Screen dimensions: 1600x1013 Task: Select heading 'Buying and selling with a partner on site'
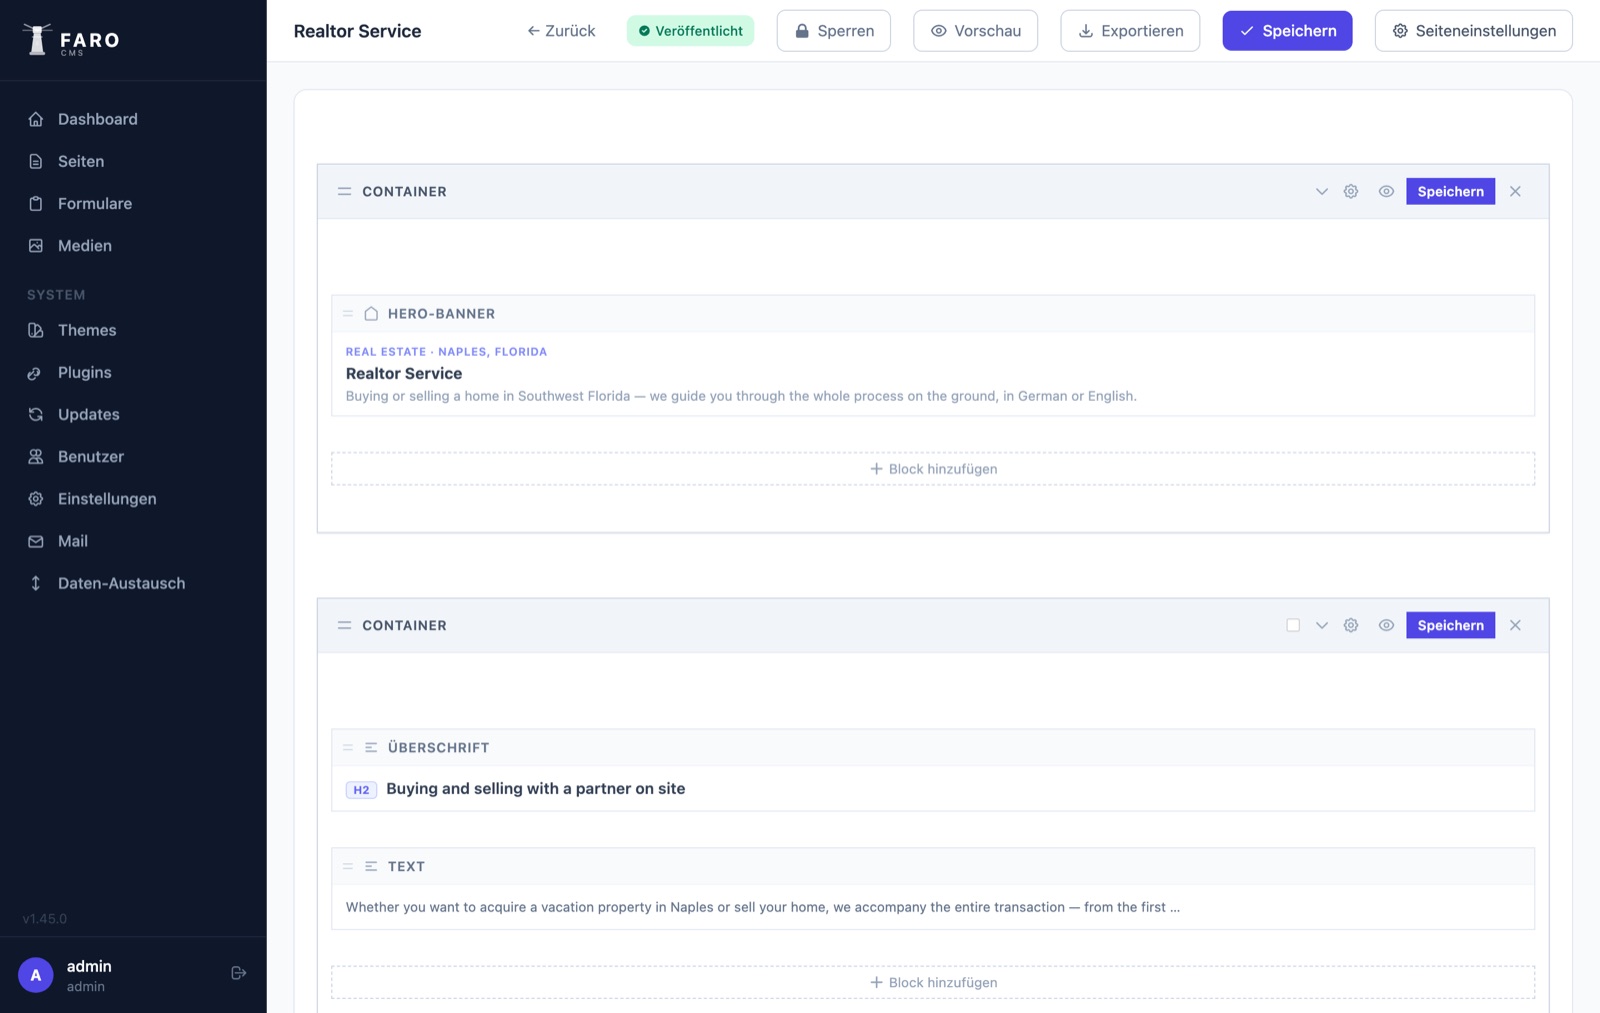536,789
